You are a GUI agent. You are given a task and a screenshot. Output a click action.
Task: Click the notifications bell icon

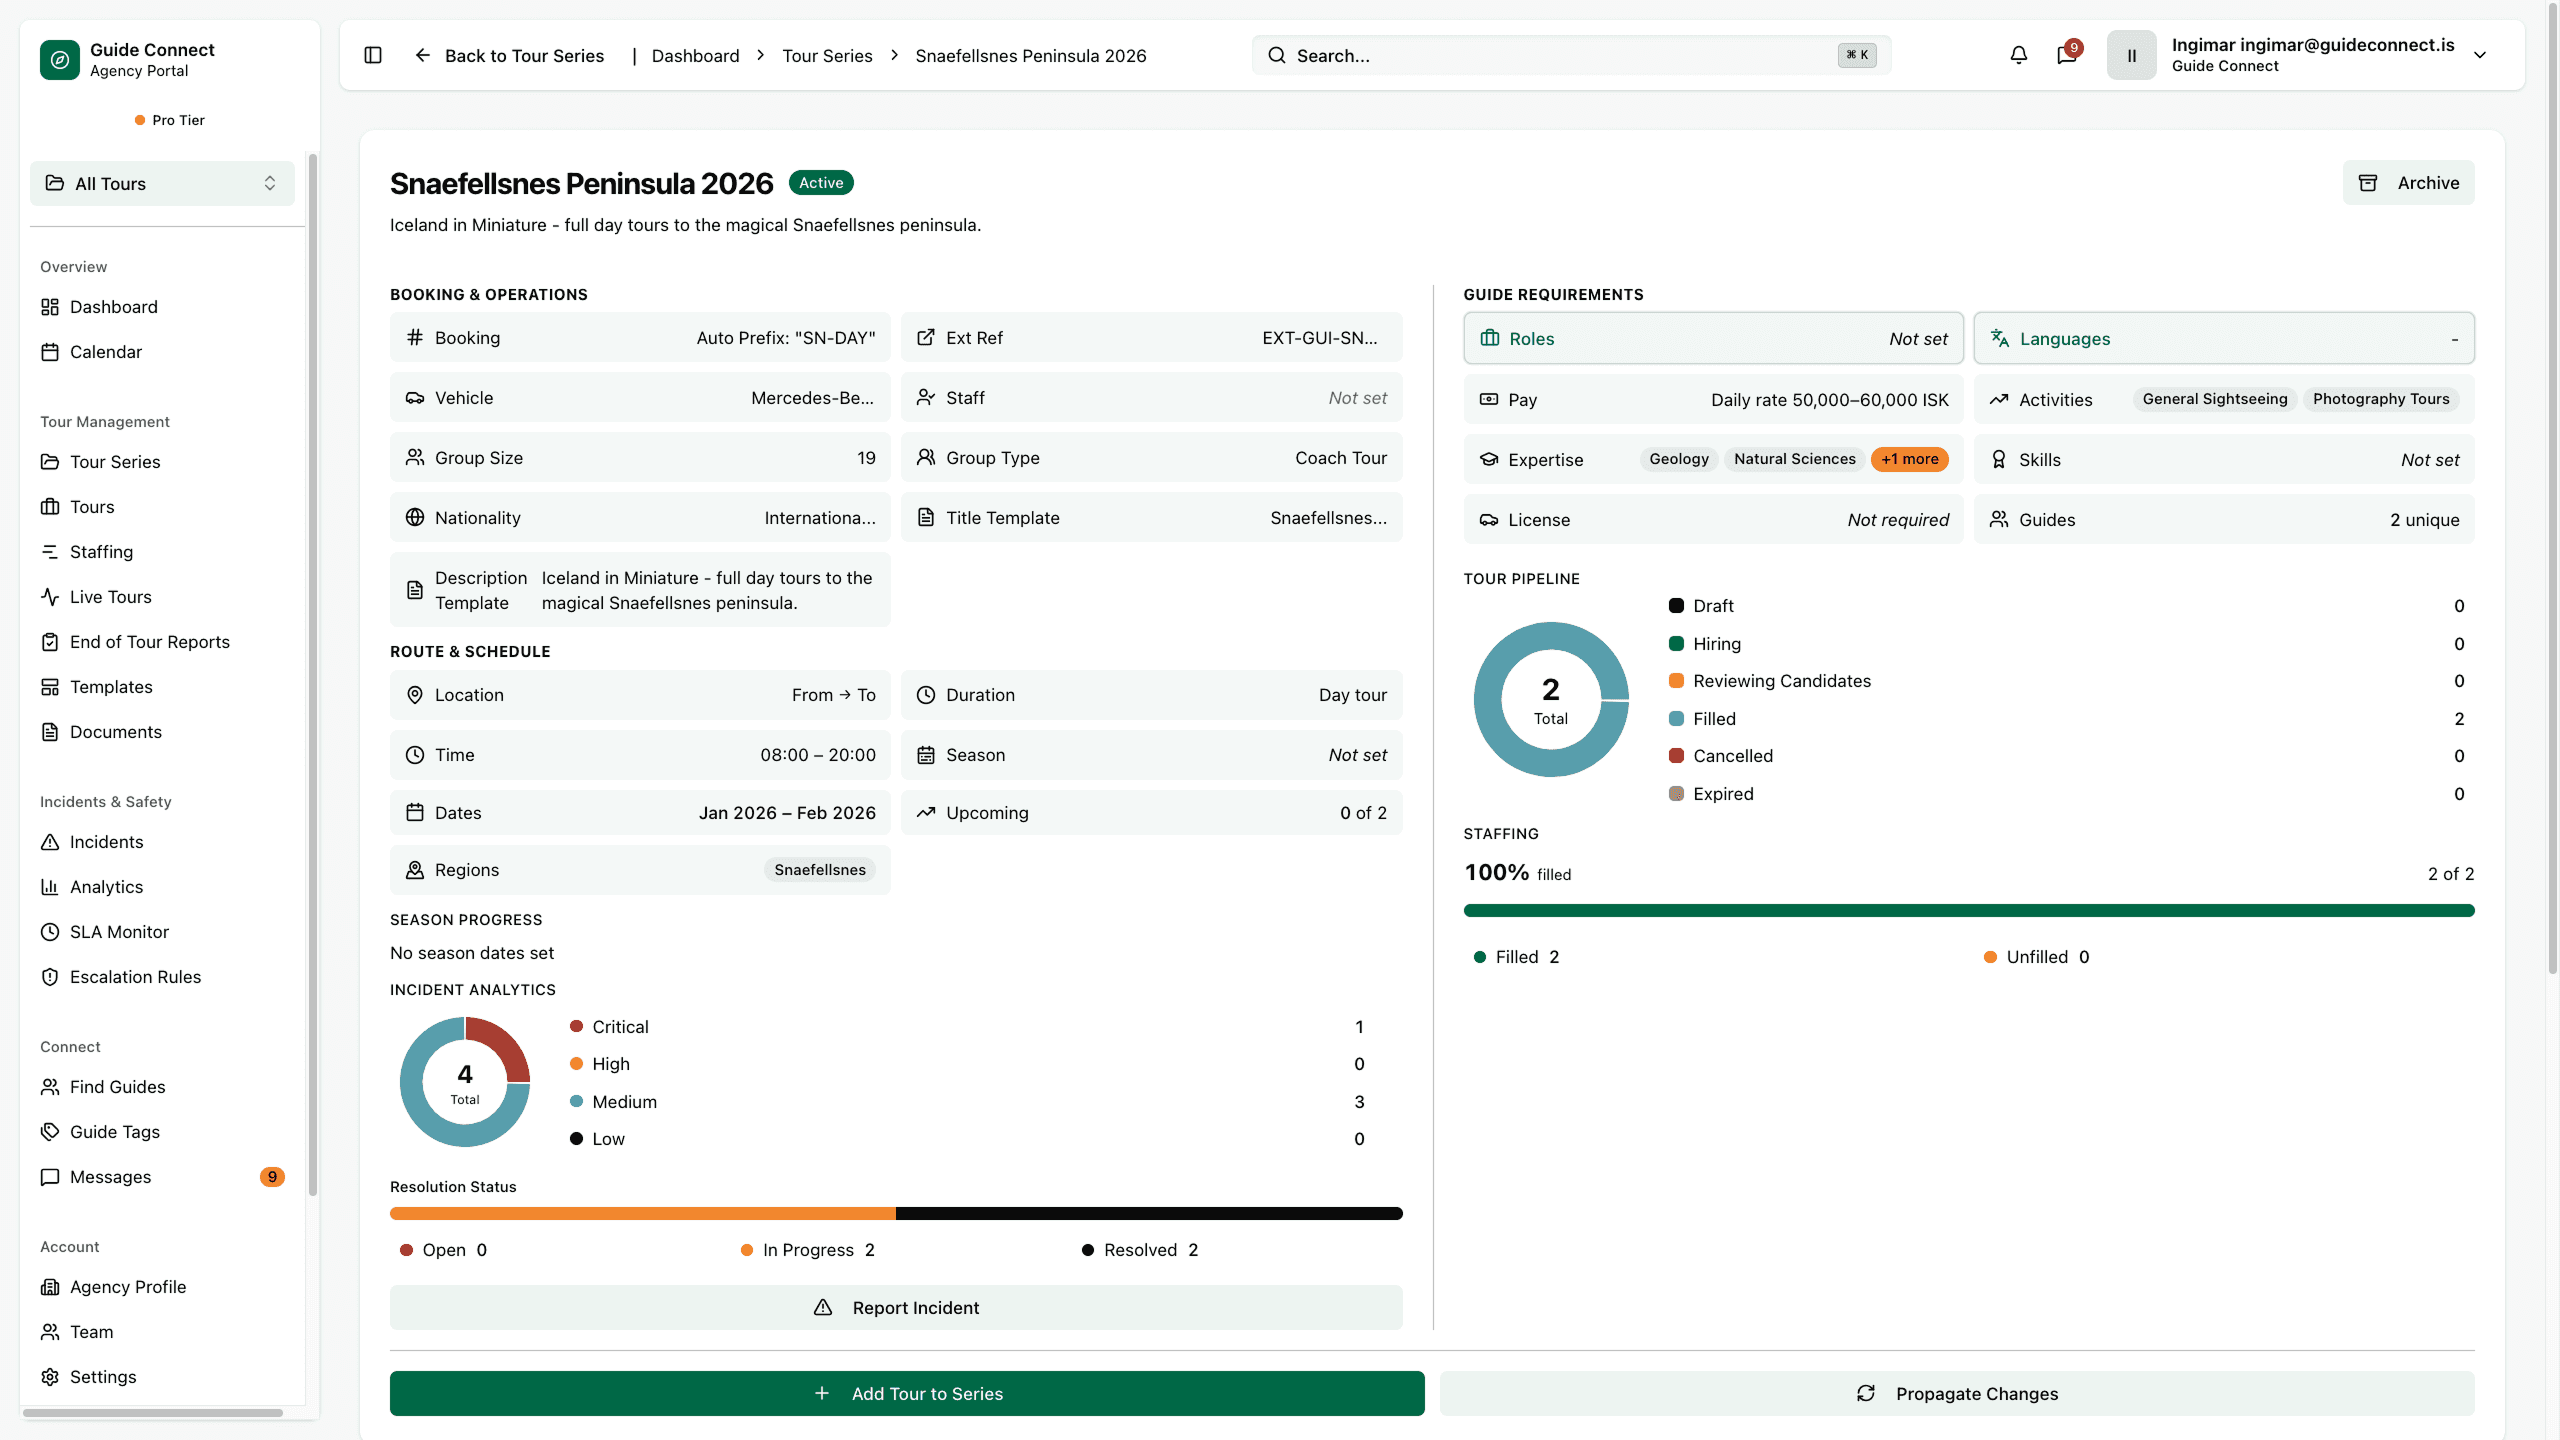[x=2018, y=55]
